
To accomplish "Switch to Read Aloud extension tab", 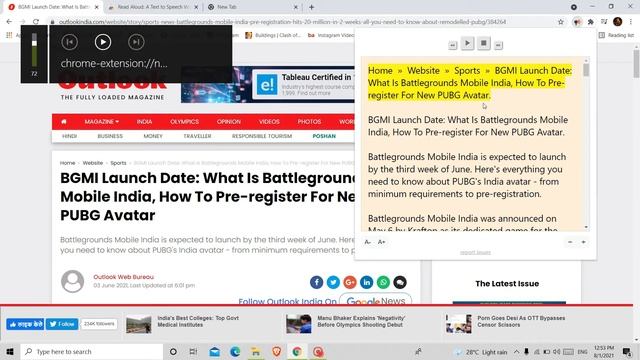I will [x=153, y=7].
